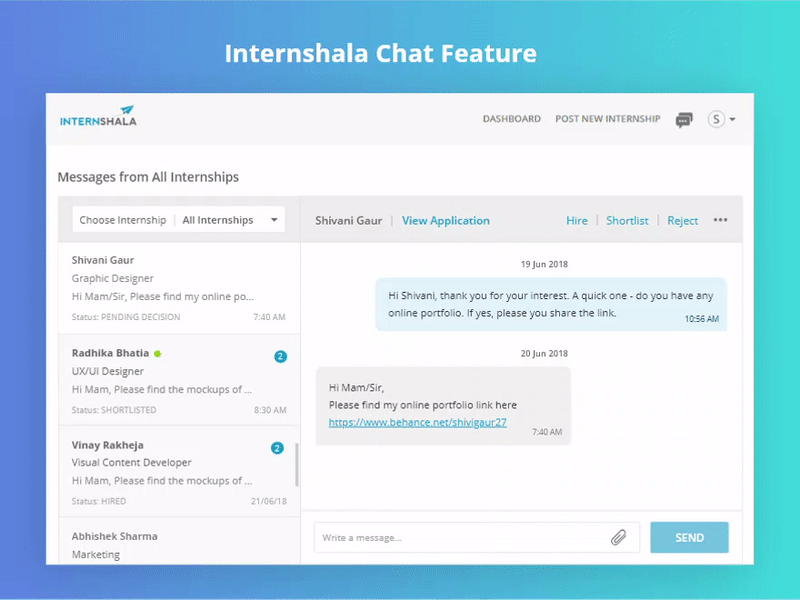
Task: Shortlist the candidate Shivani Gaur
Action: [x=627, y=220]
